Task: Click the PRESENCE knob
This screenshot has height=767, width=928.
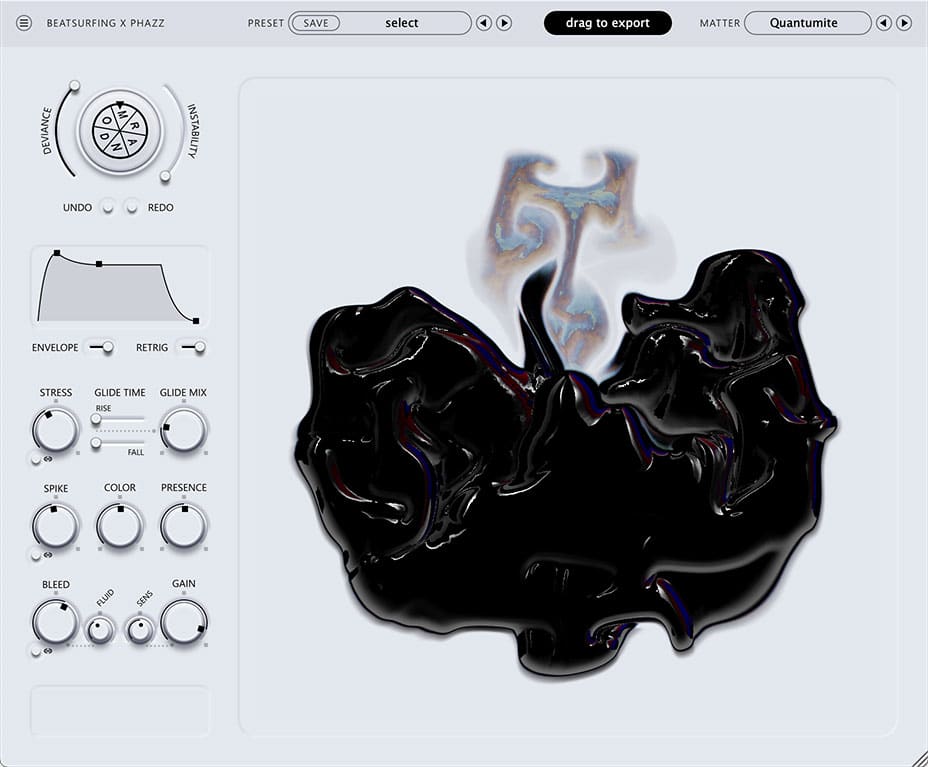Action: point(183,525)
